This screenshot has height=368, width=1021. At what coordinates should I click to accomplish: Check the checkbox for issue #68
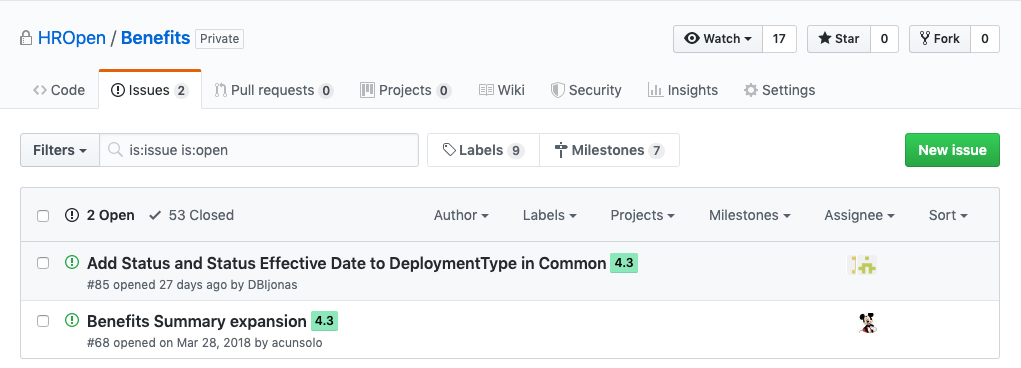43,321
